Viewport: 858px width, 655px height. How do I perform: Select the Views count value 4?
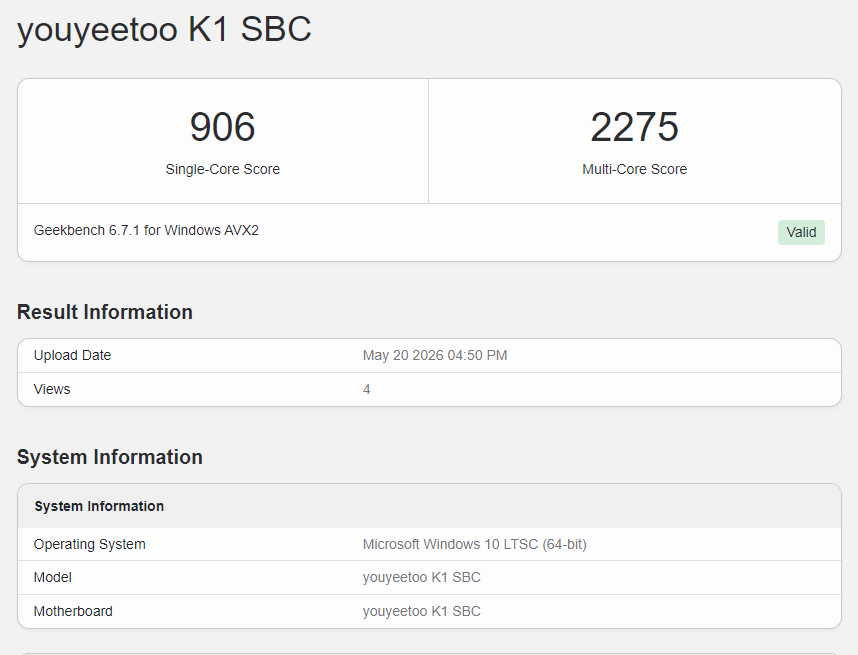pos(367,389)
